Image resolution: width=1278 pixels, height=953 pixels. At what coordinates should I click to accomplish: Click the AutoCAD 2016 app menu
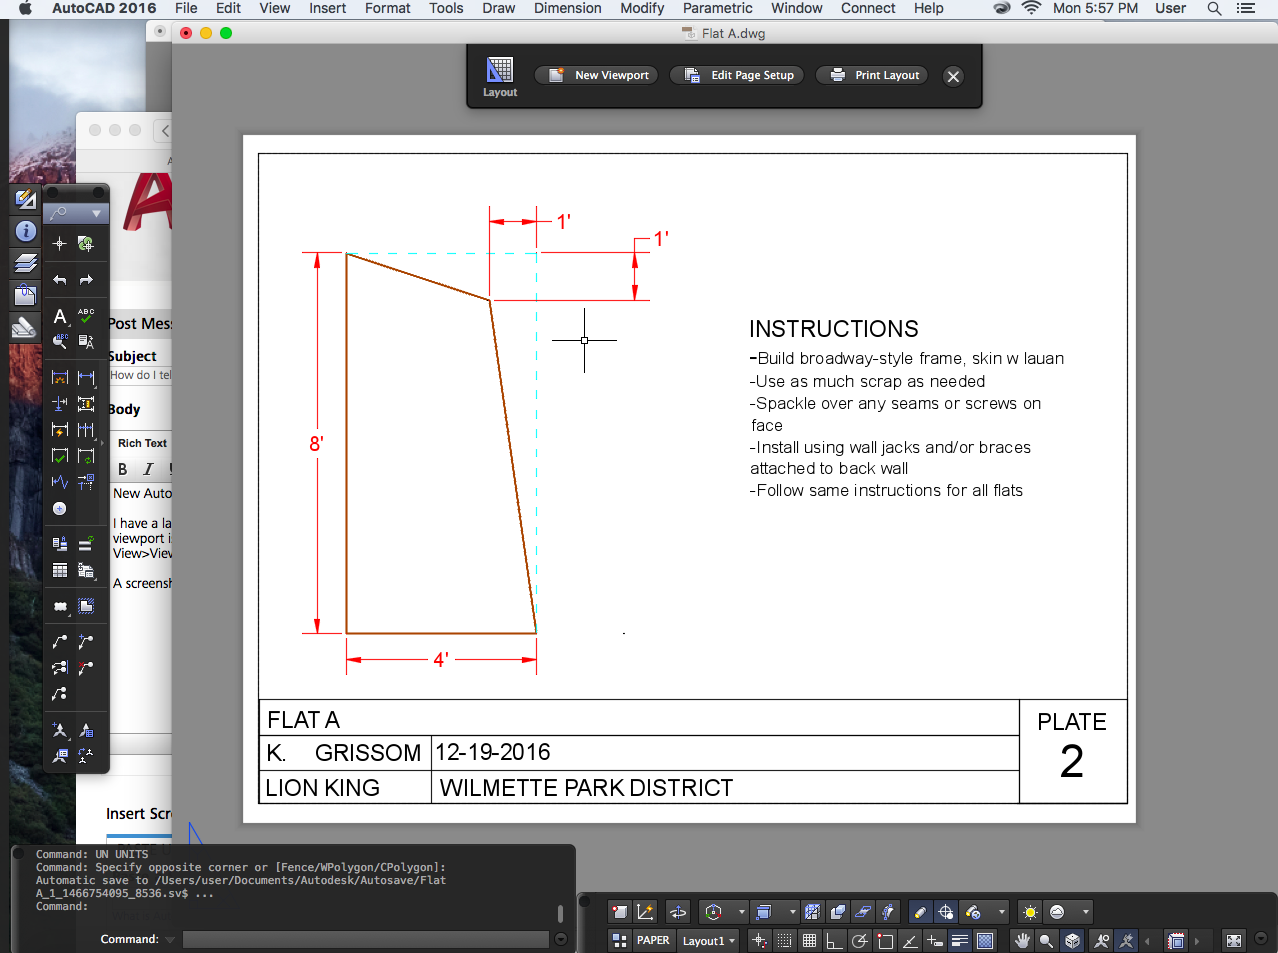click(x=104, y=8)
